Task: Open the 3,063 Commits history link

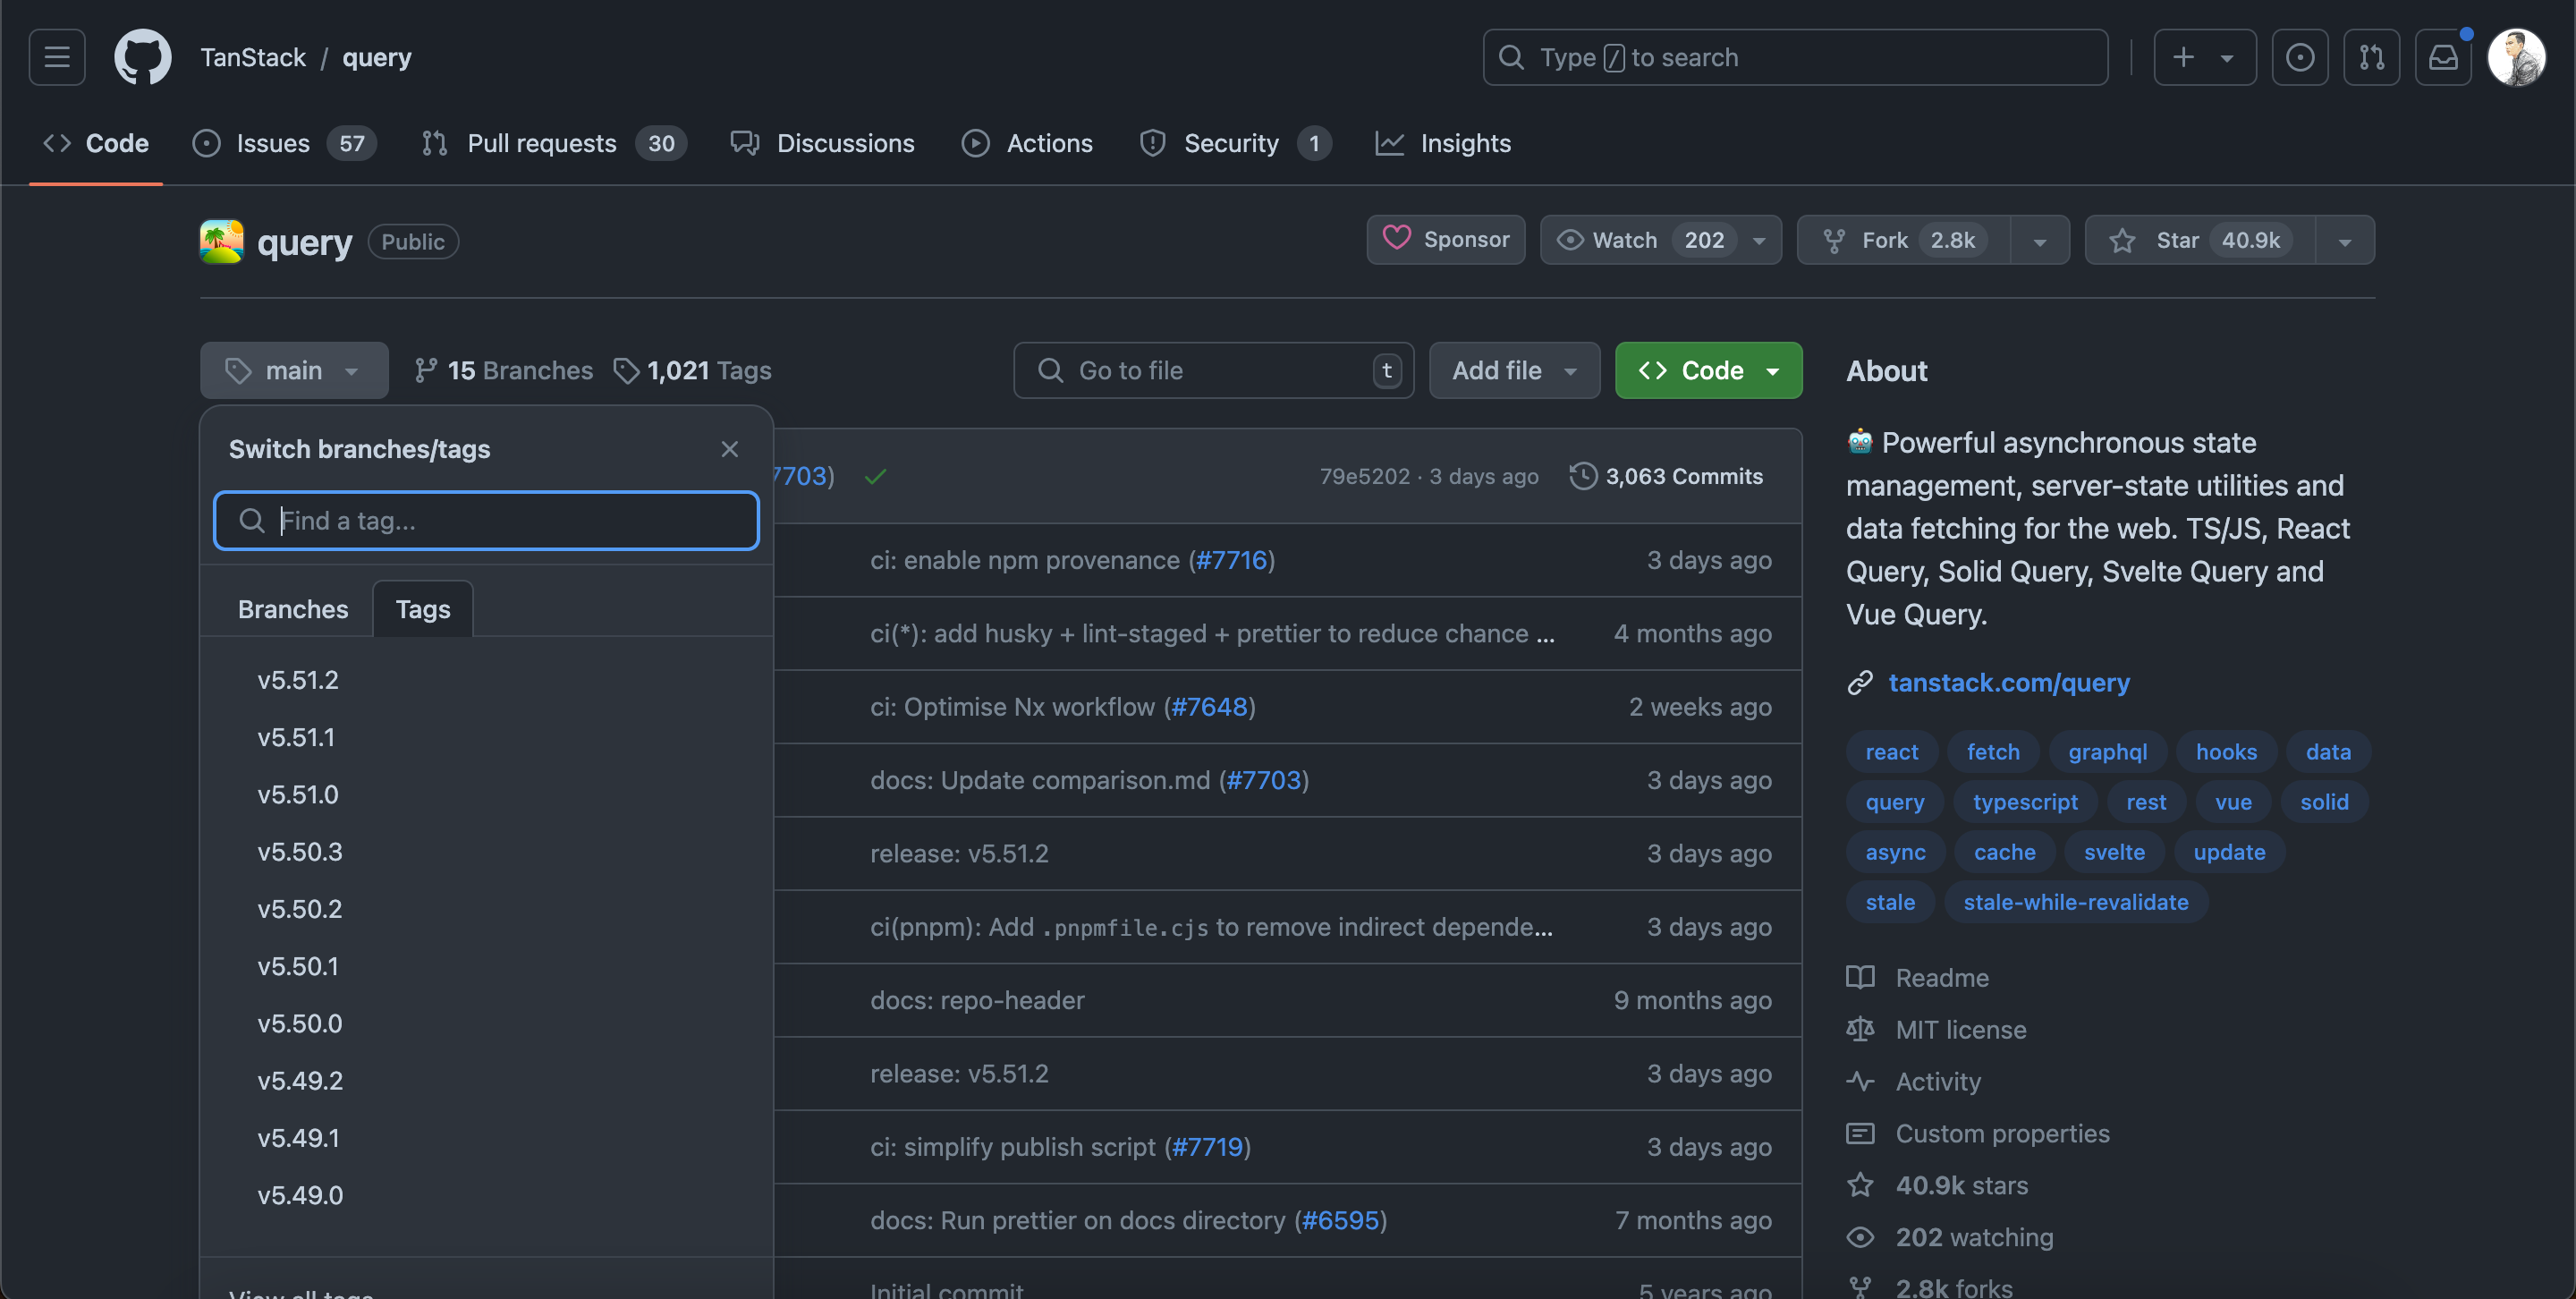Action: click(1666, 476)
